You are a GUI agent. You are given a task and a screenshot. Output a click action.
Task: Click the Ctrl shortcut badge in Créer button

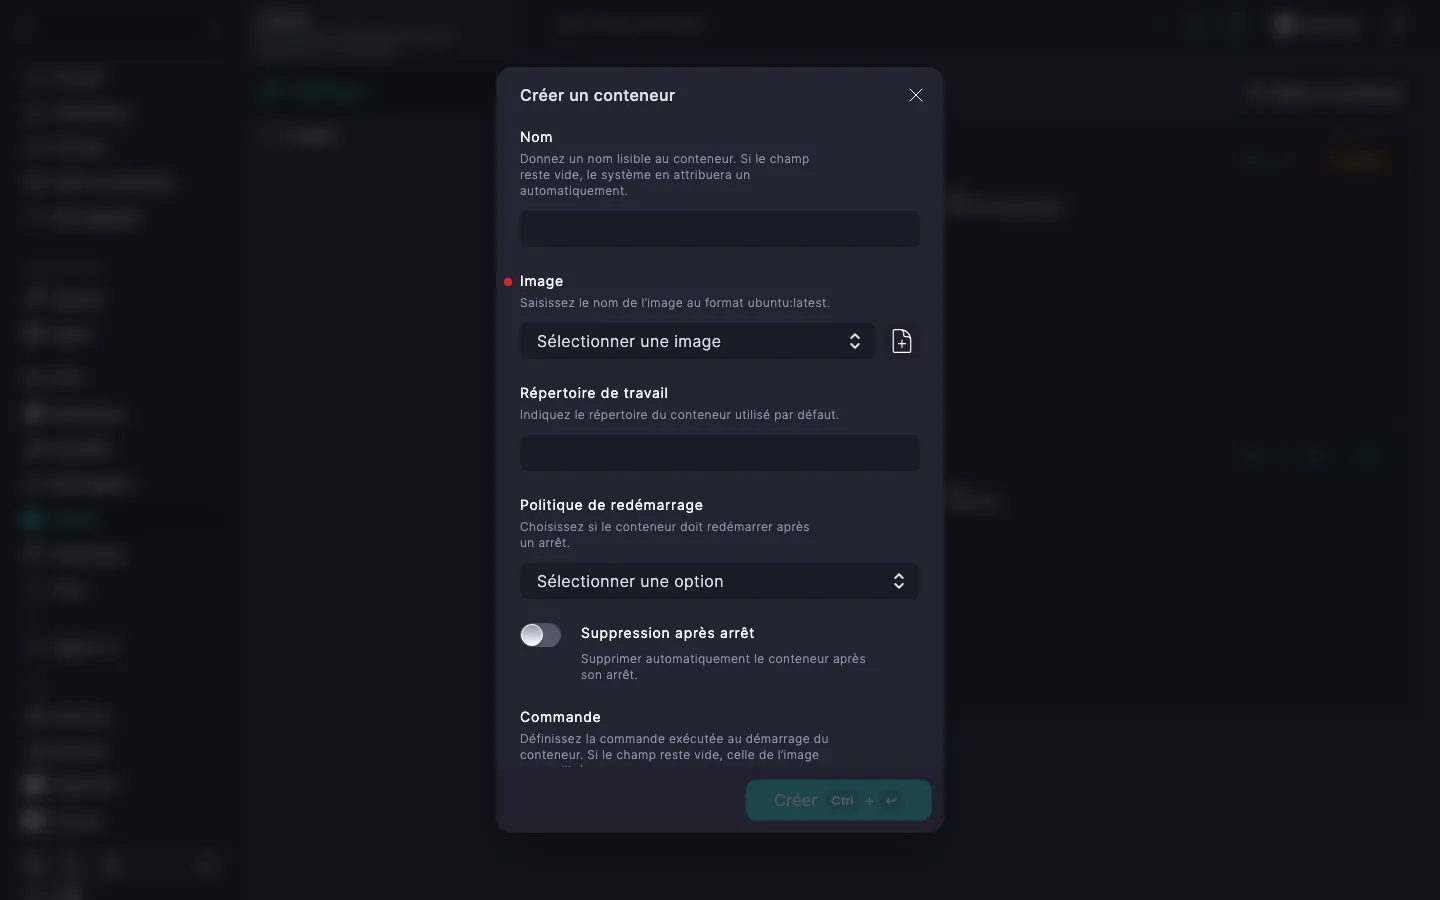(842, 800)
